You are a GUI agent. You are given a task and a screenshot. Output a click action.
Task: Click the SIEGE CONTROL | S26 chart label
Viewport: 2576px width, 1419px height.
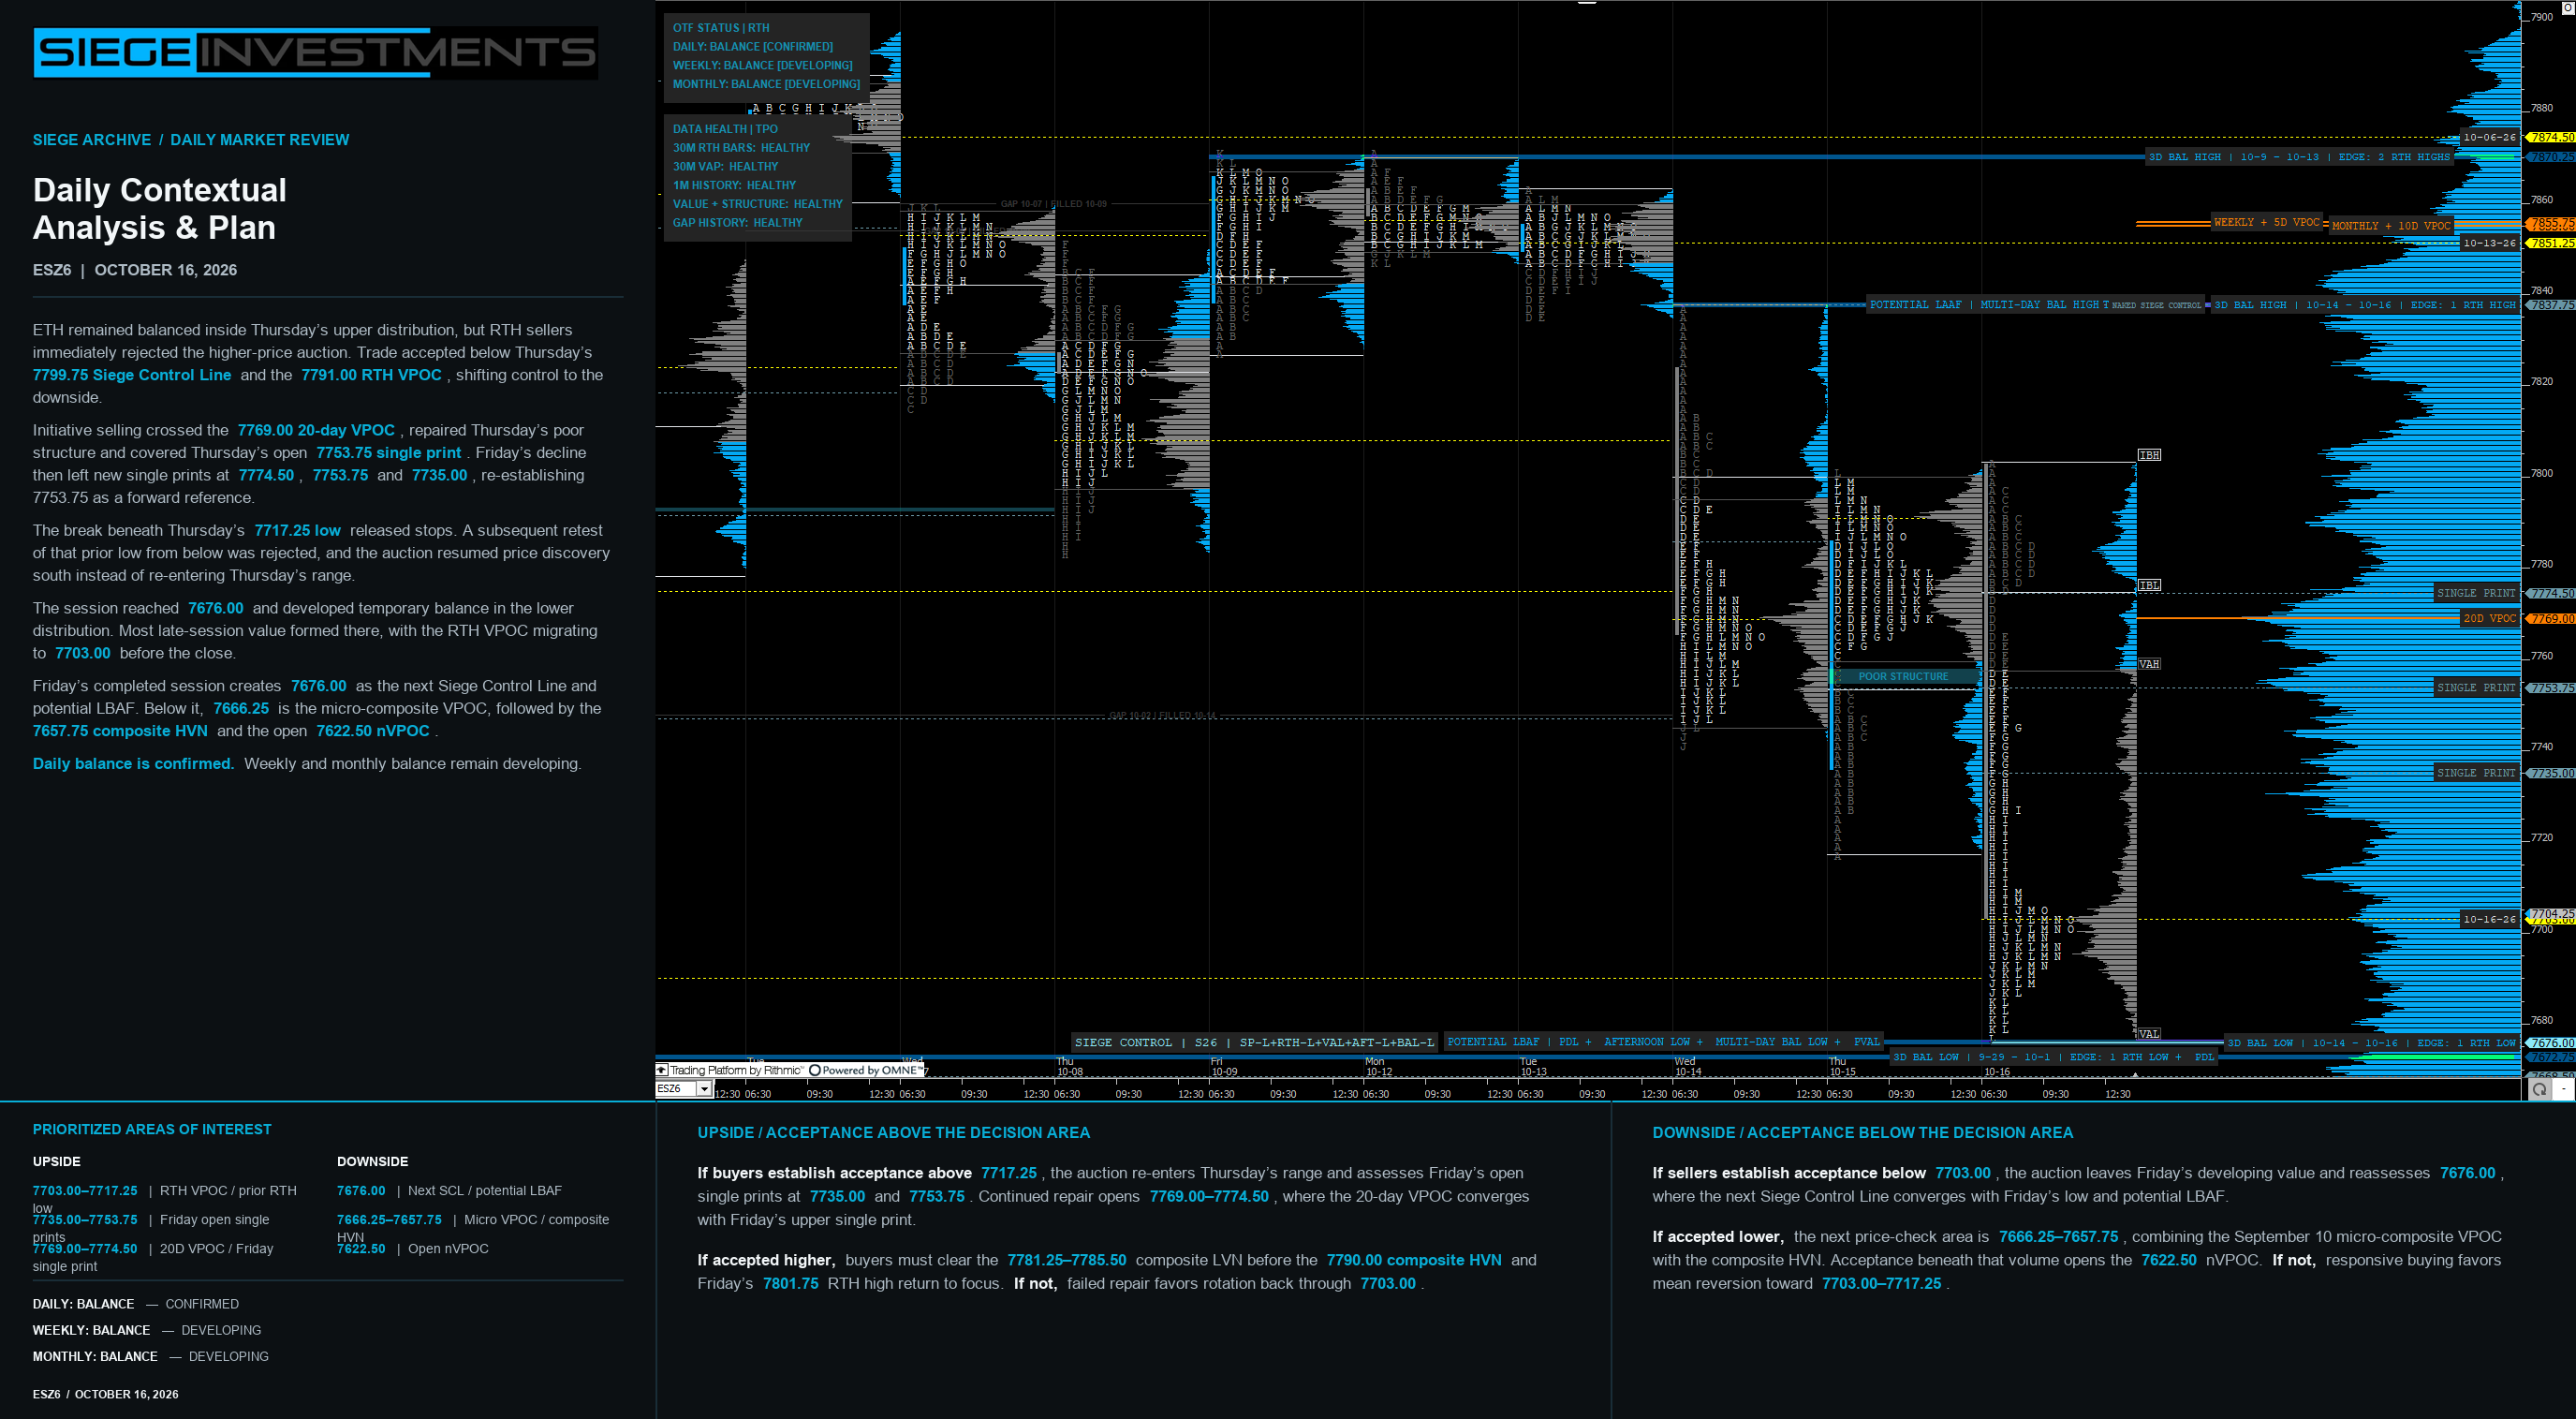(1254, 1042)
